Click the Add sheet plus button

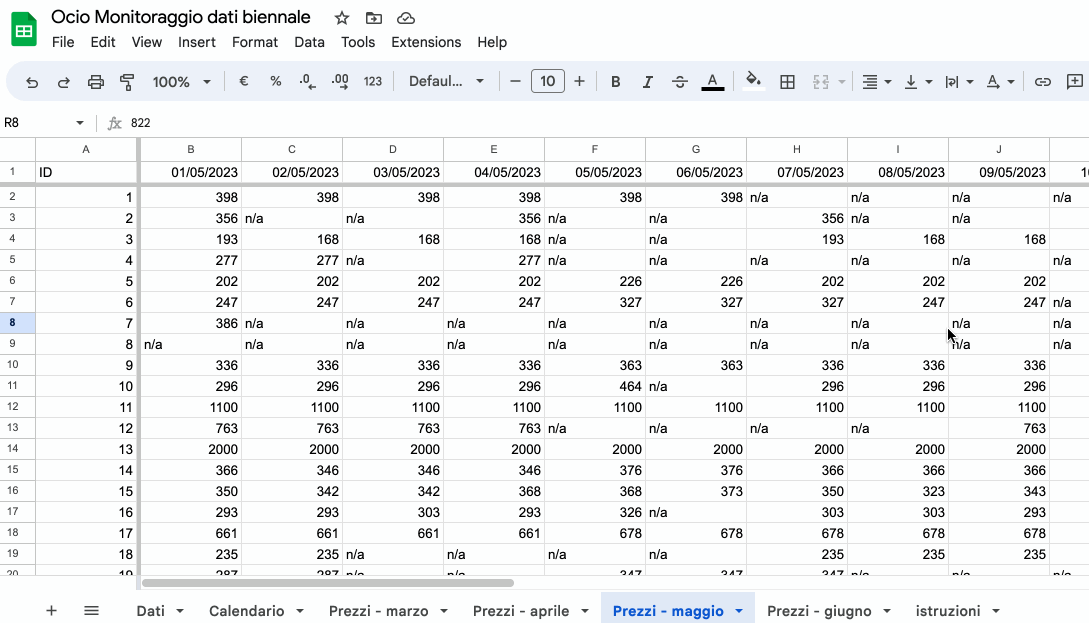[x=51, y=611]
